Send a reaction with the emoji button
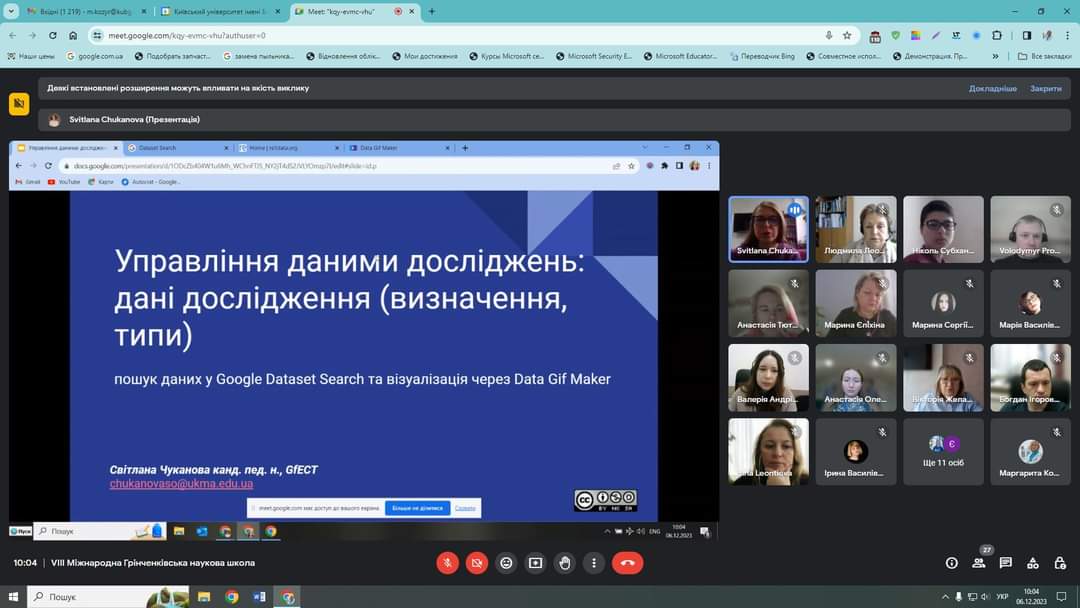This screenshot has height=608, width=1080. tap(506, 563)
